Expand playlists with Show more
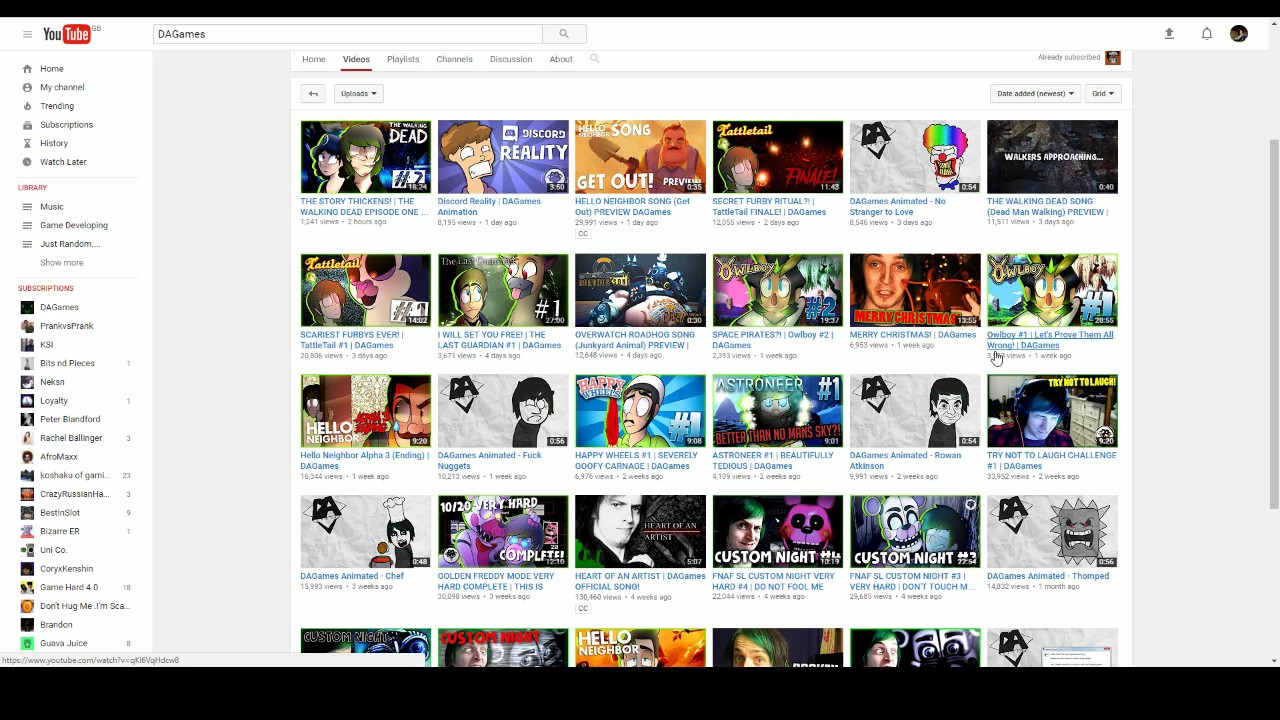This screenshot has height=720, width=1280. click(x=62, y=263)
